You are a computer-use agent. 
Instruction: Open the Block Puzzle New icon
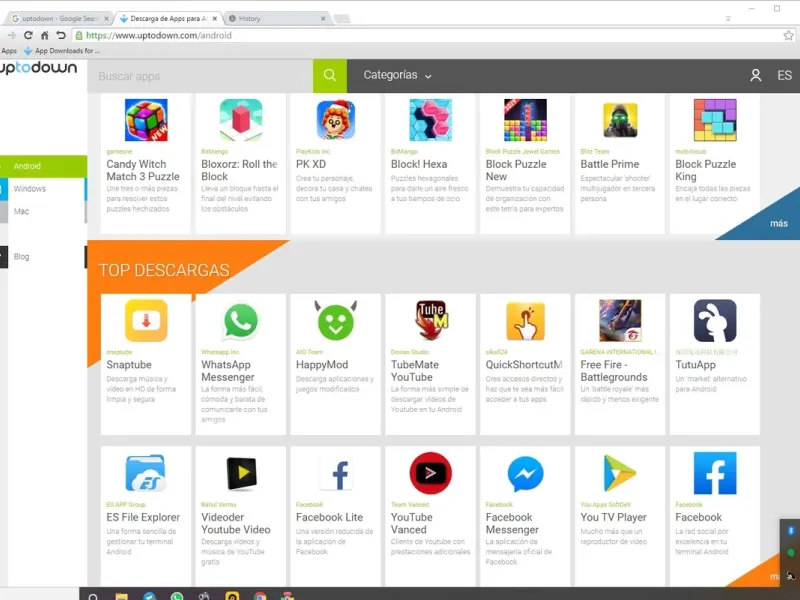tap(526, 120)
